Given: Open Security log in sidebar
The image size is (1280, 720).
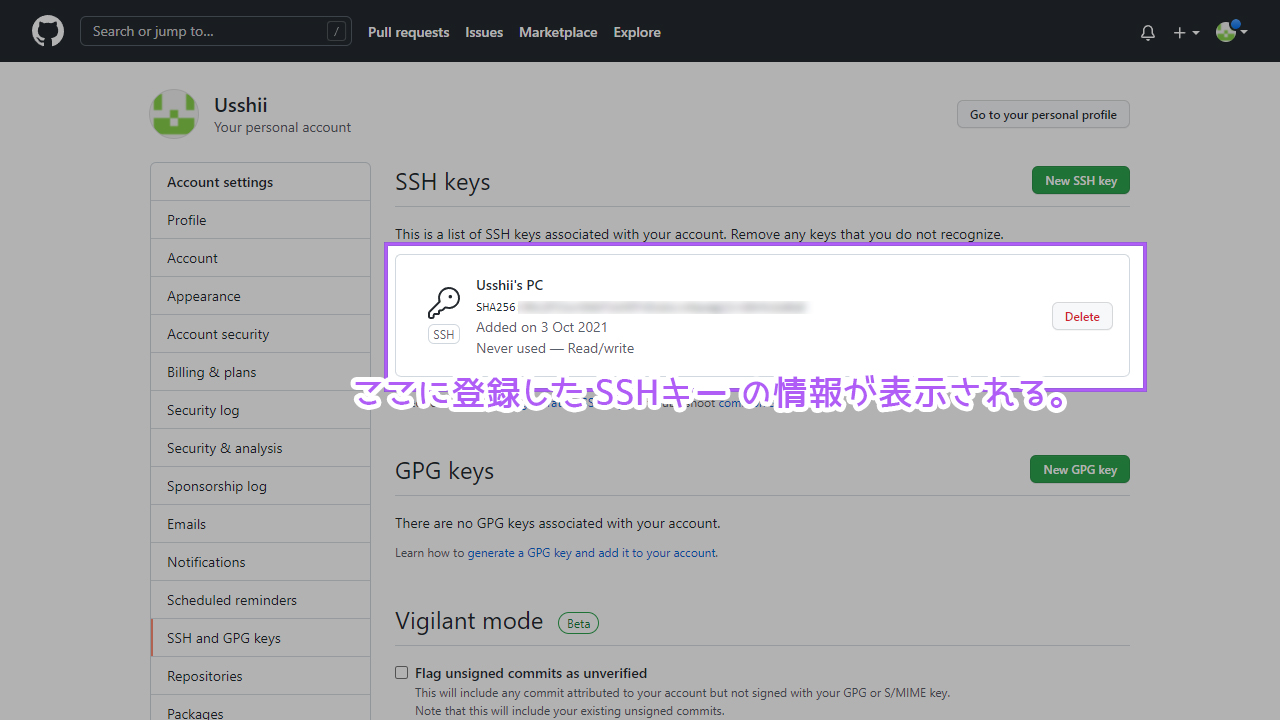Looking at the screenshot, I should click(260, 410).
